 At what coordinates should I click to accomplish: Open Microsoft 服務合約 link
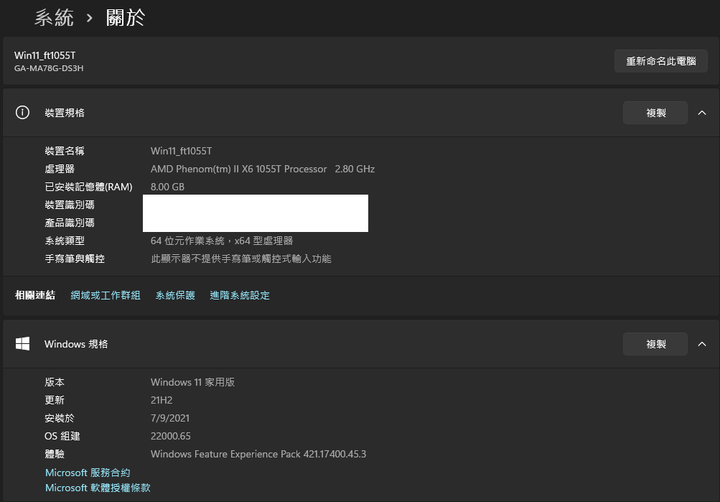click(88, 473)
